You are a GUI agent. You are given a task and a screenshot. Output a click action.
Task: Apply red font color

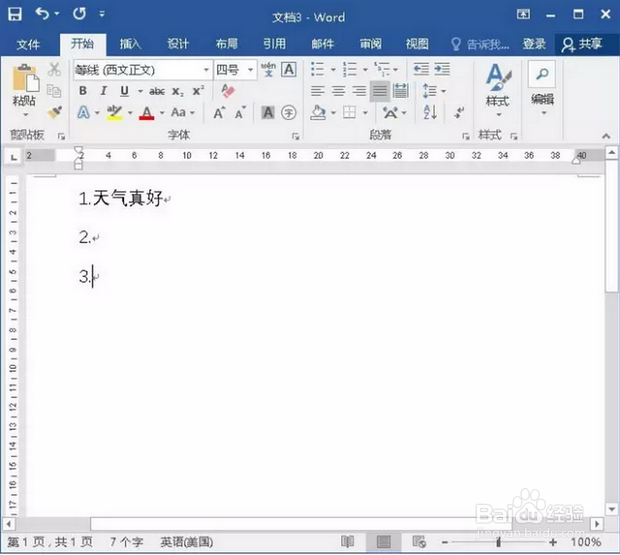pos(147,113)
